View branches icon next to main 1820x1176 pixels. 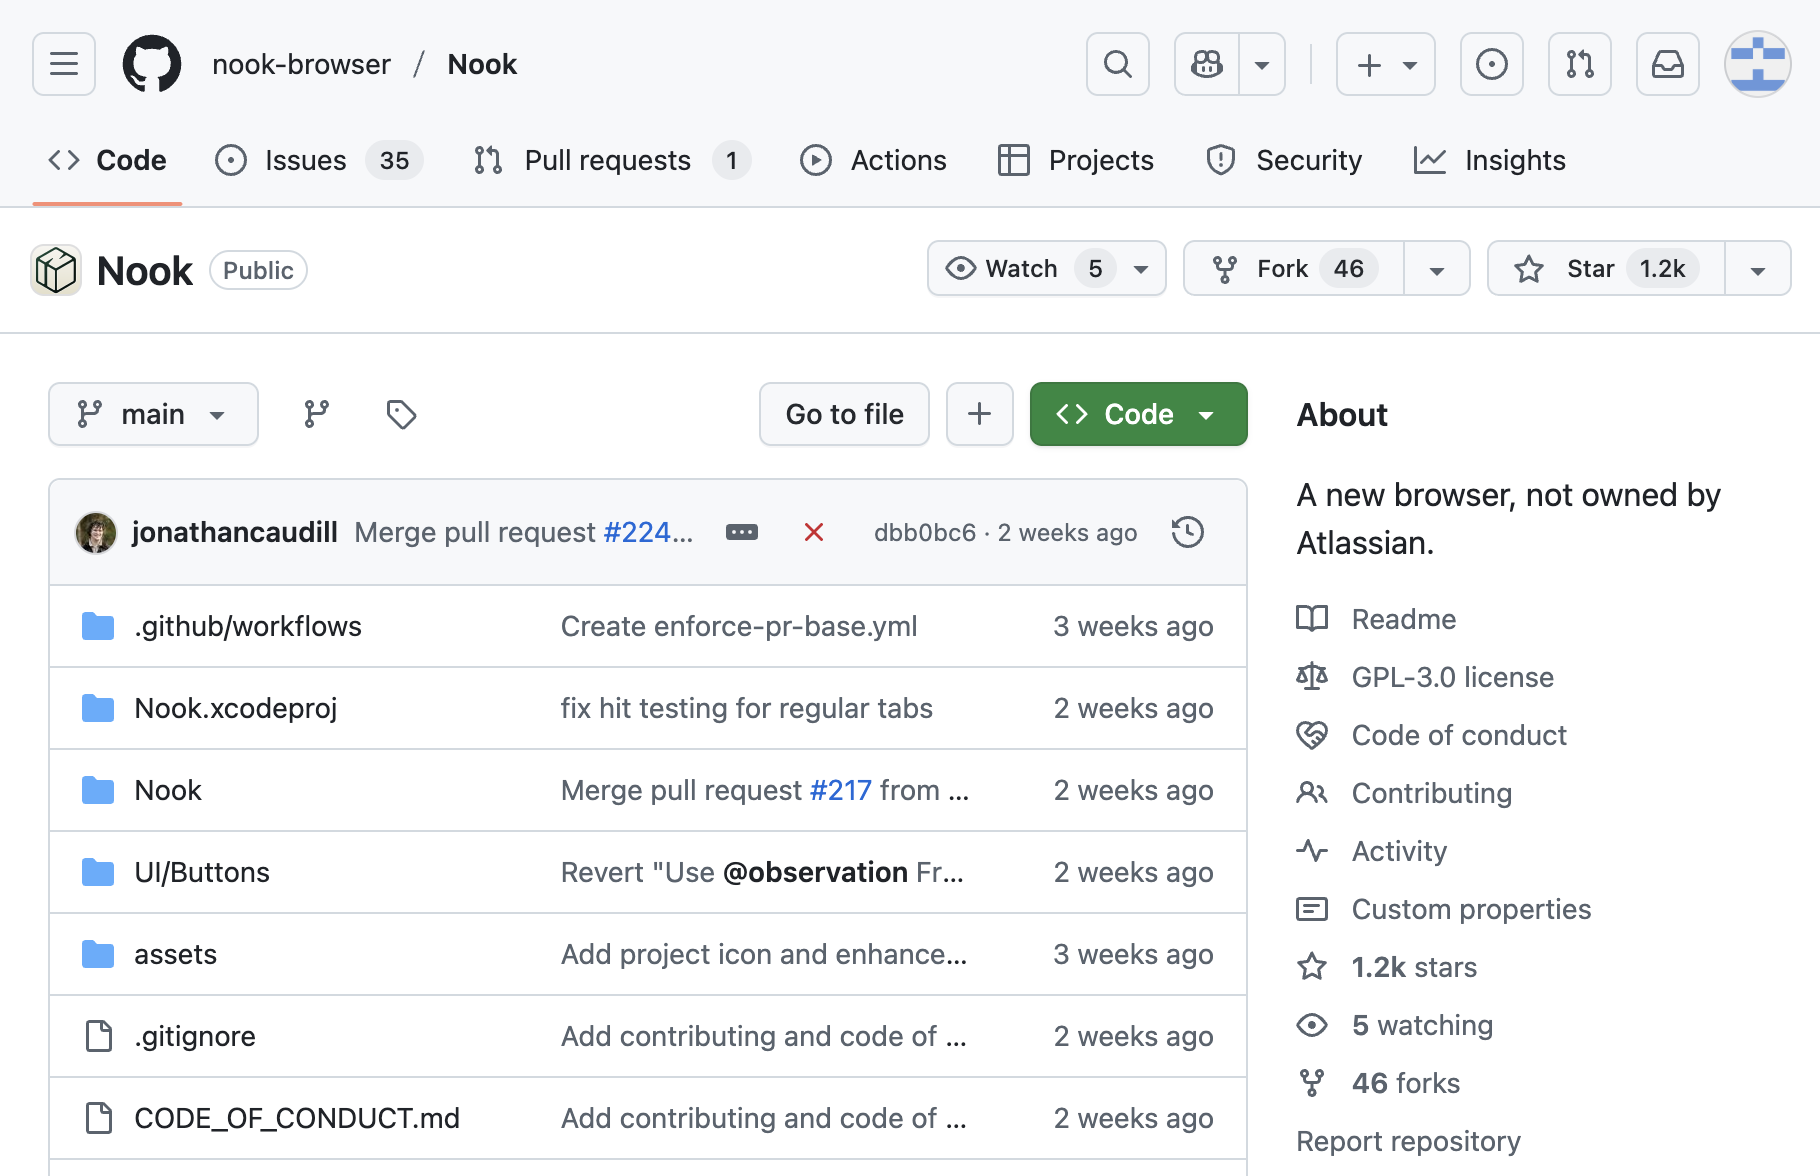pos(316,414)
